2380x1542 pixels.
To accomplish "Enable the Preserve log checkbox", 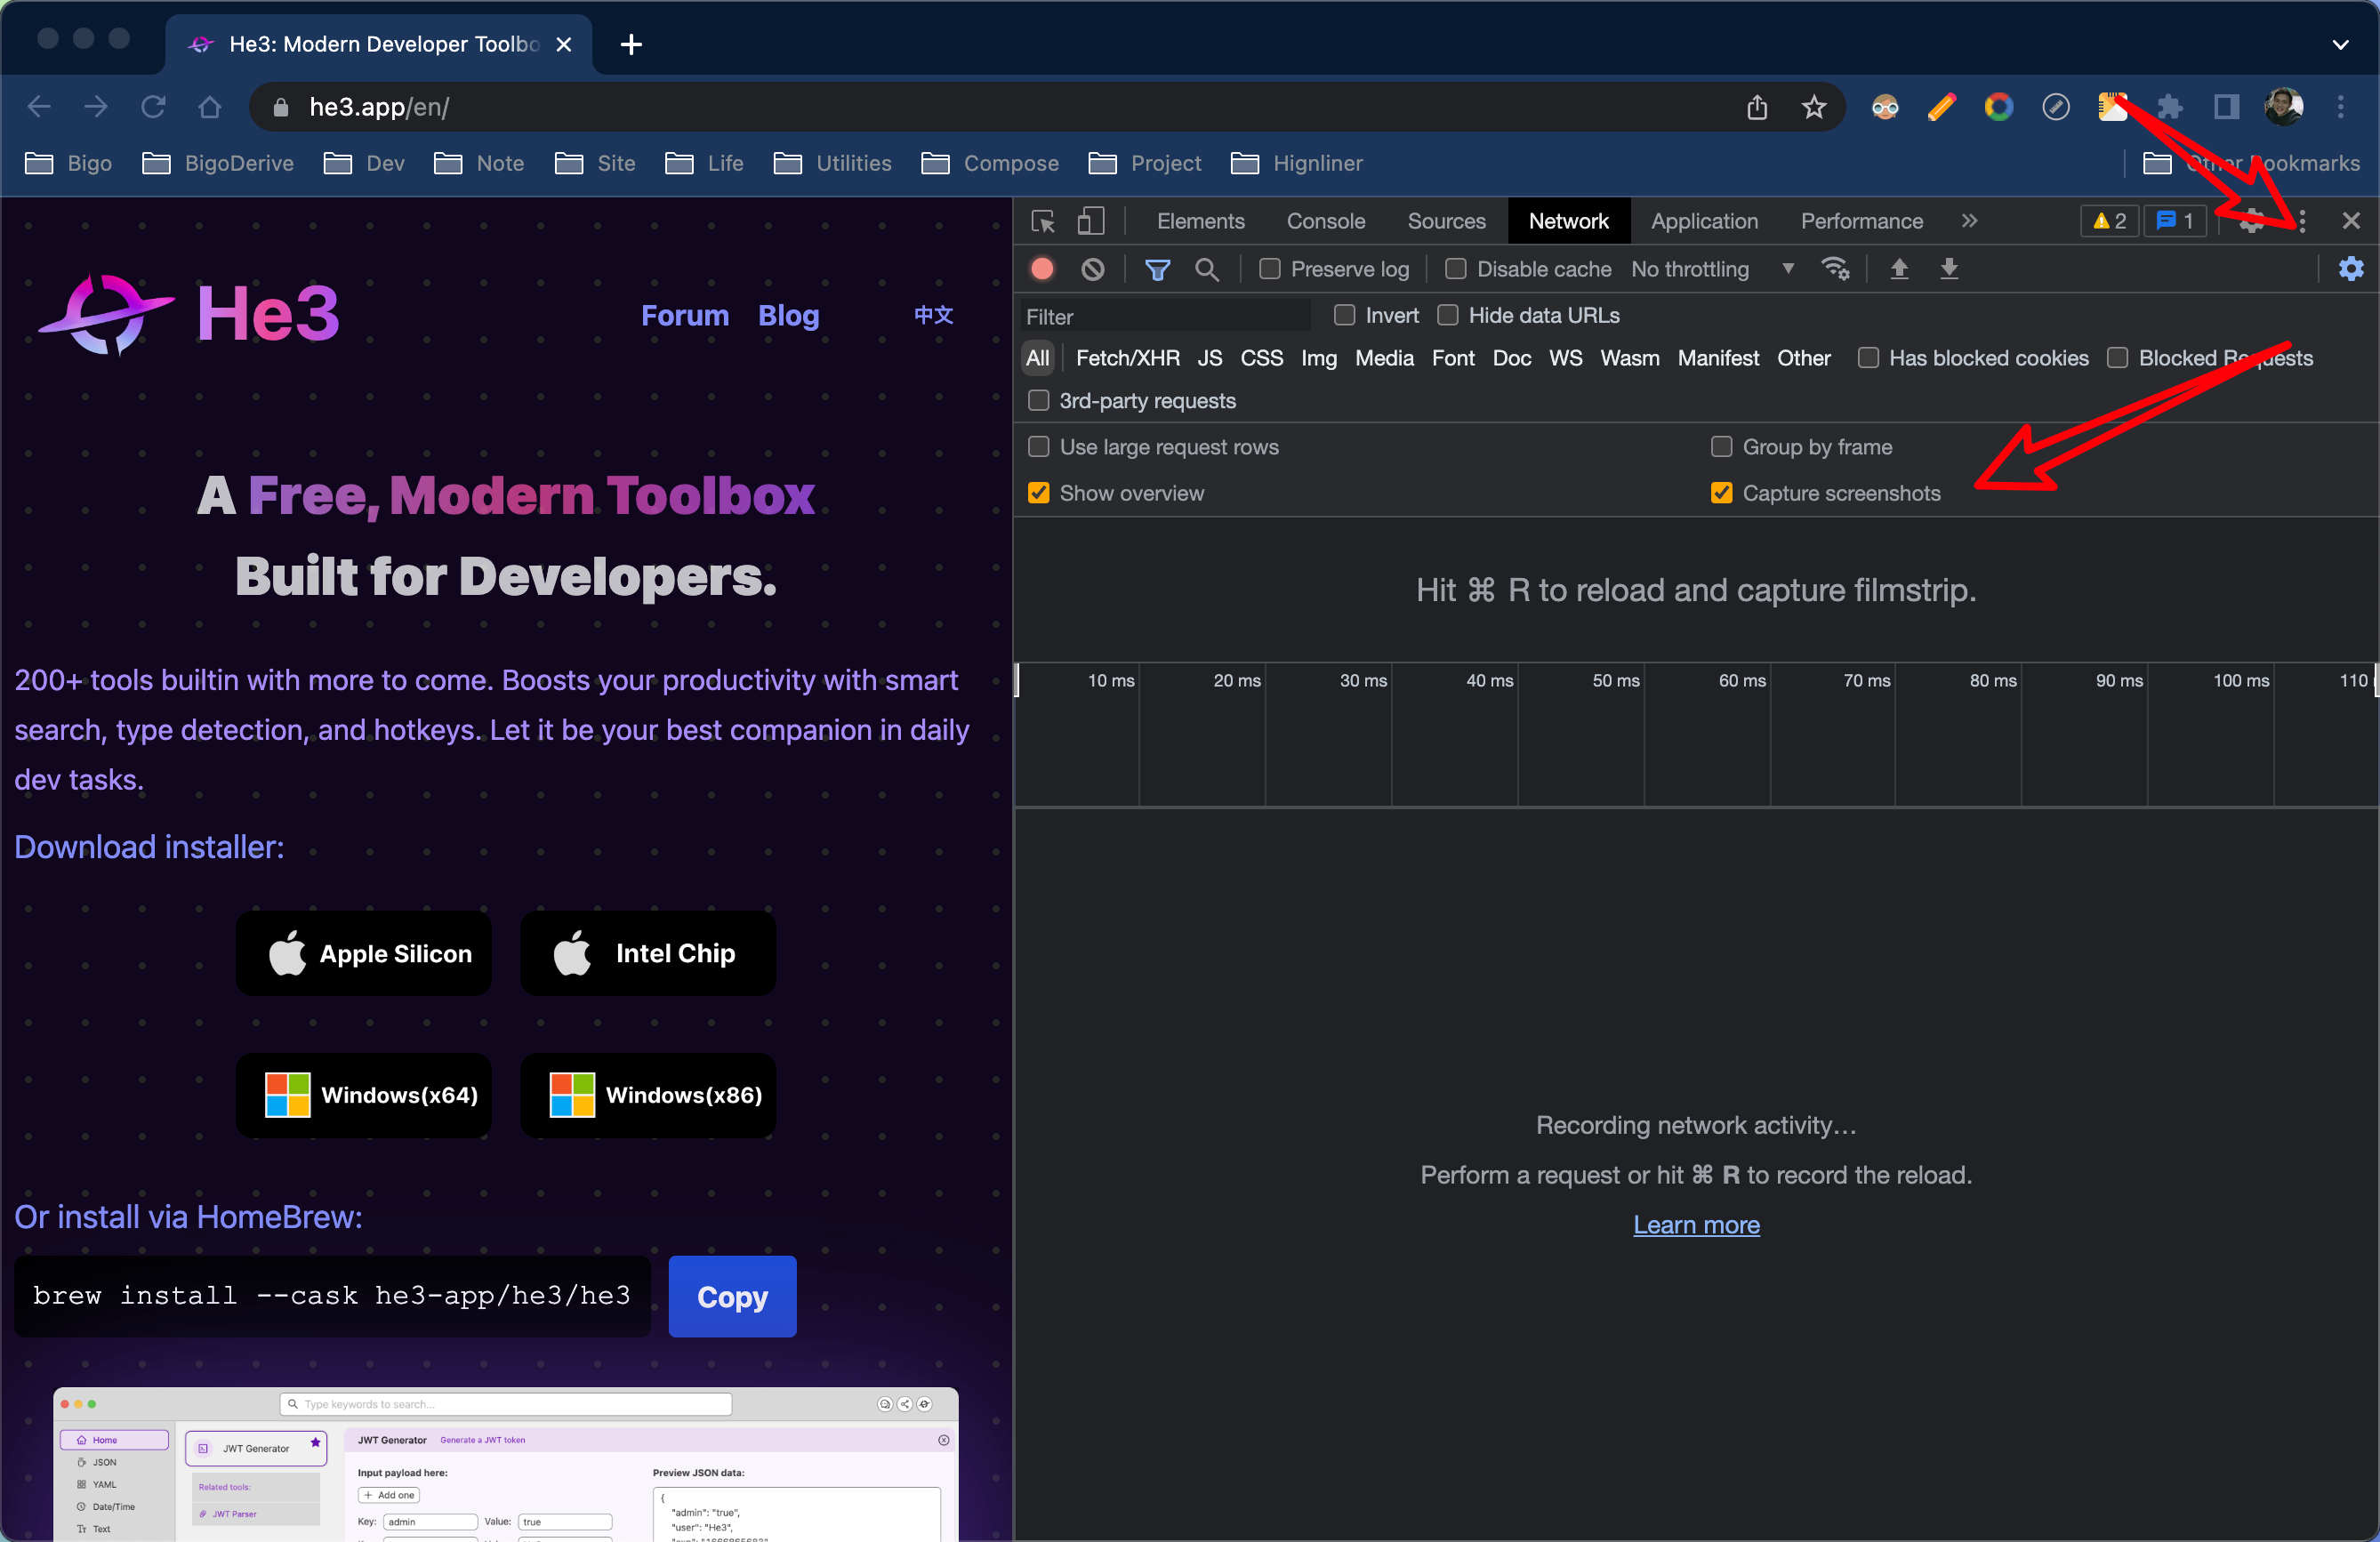I will pyautogui.click(x=1270, y=269).
